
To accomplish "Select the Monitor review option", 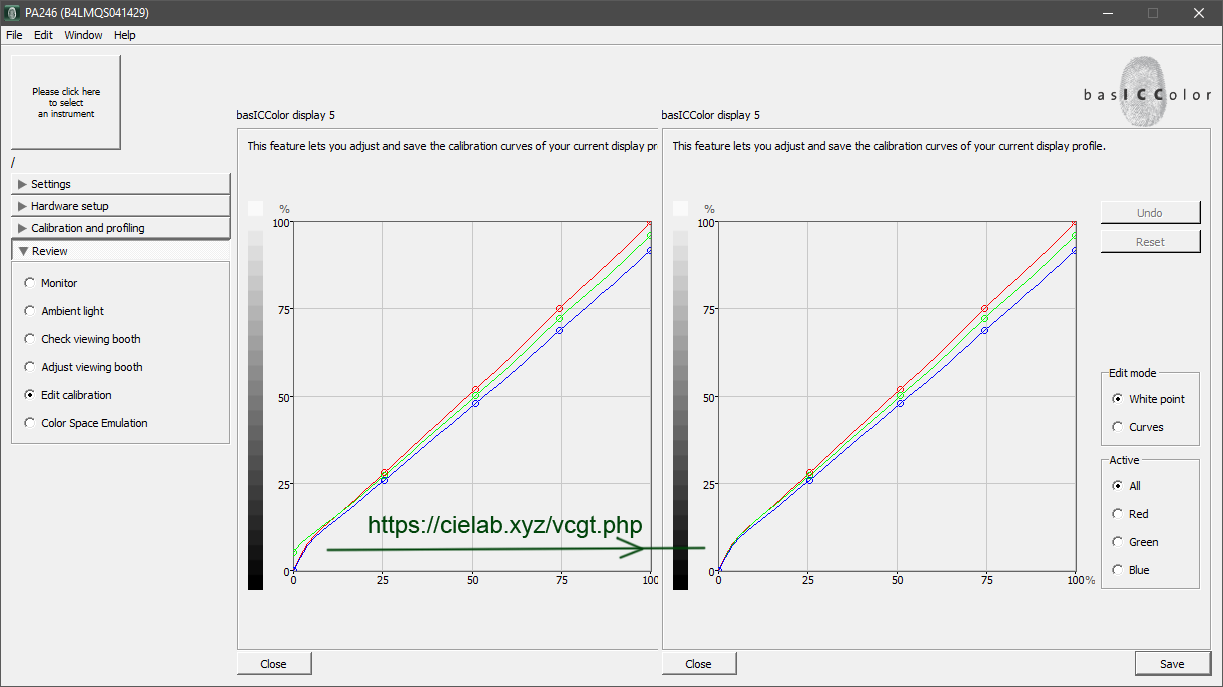I will (x=30, y=283).
